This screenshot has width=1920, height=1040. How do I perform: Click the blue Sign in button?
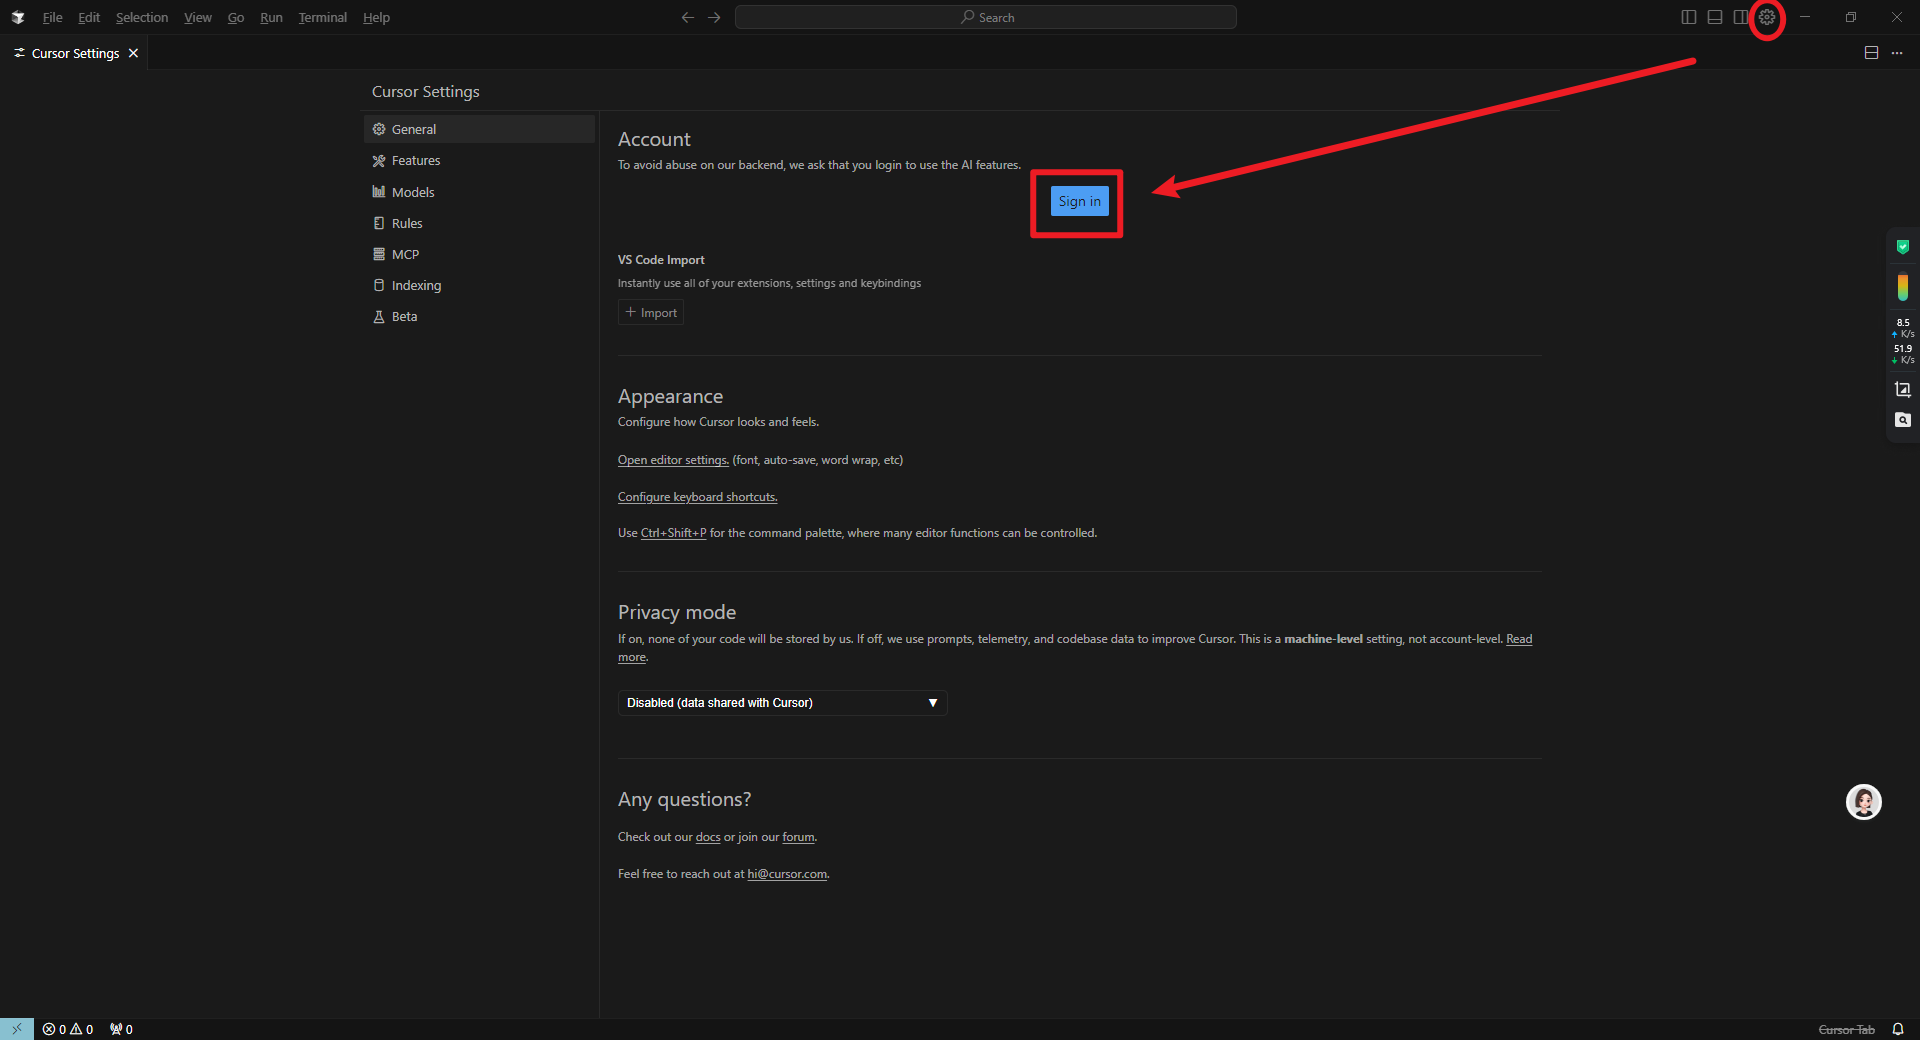coord(1079,201)
